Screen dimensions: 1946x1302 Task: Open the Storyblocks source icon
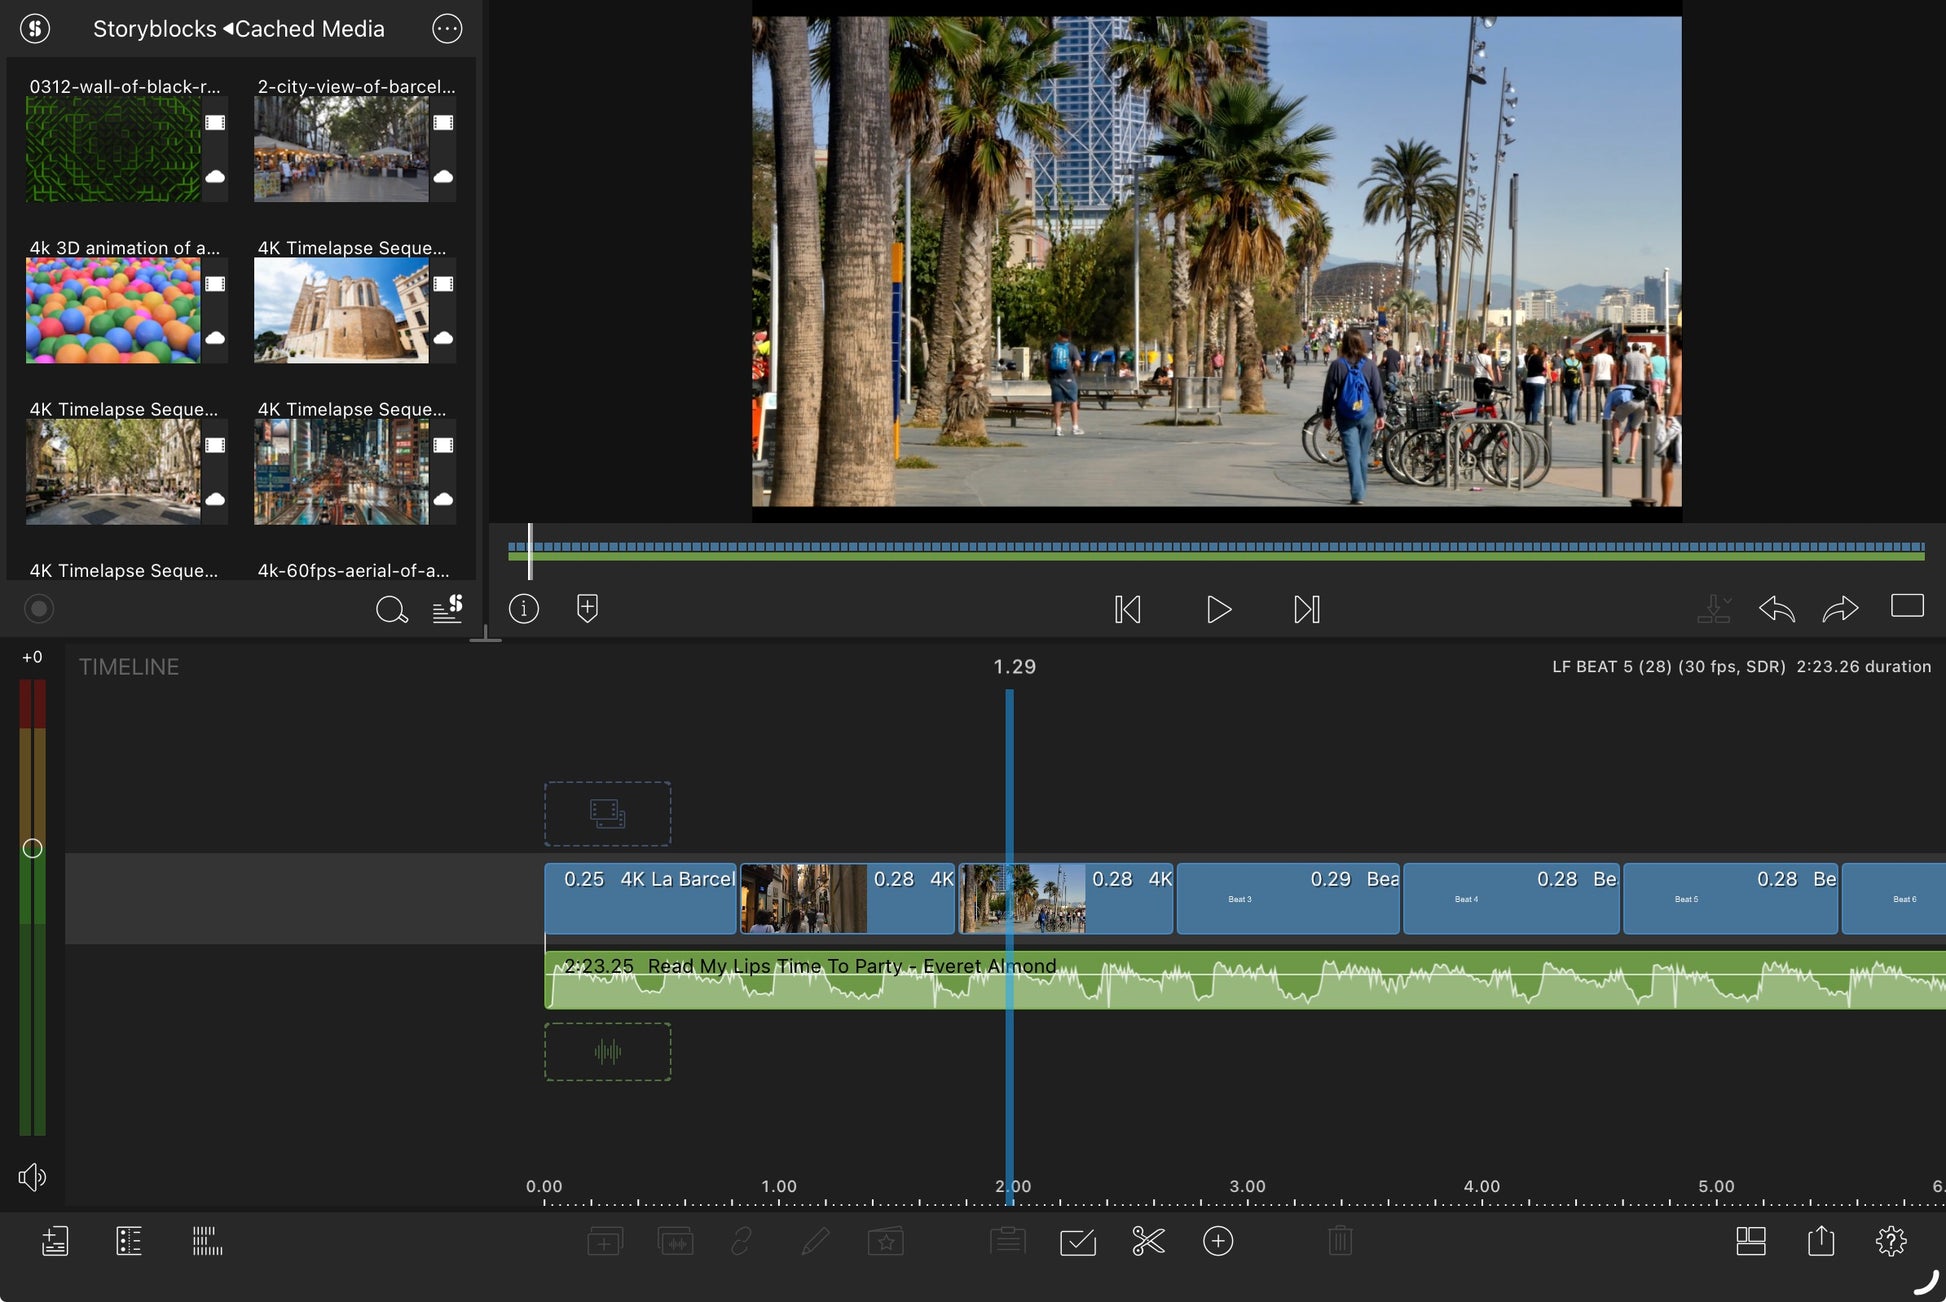click(x=35, y=28)
